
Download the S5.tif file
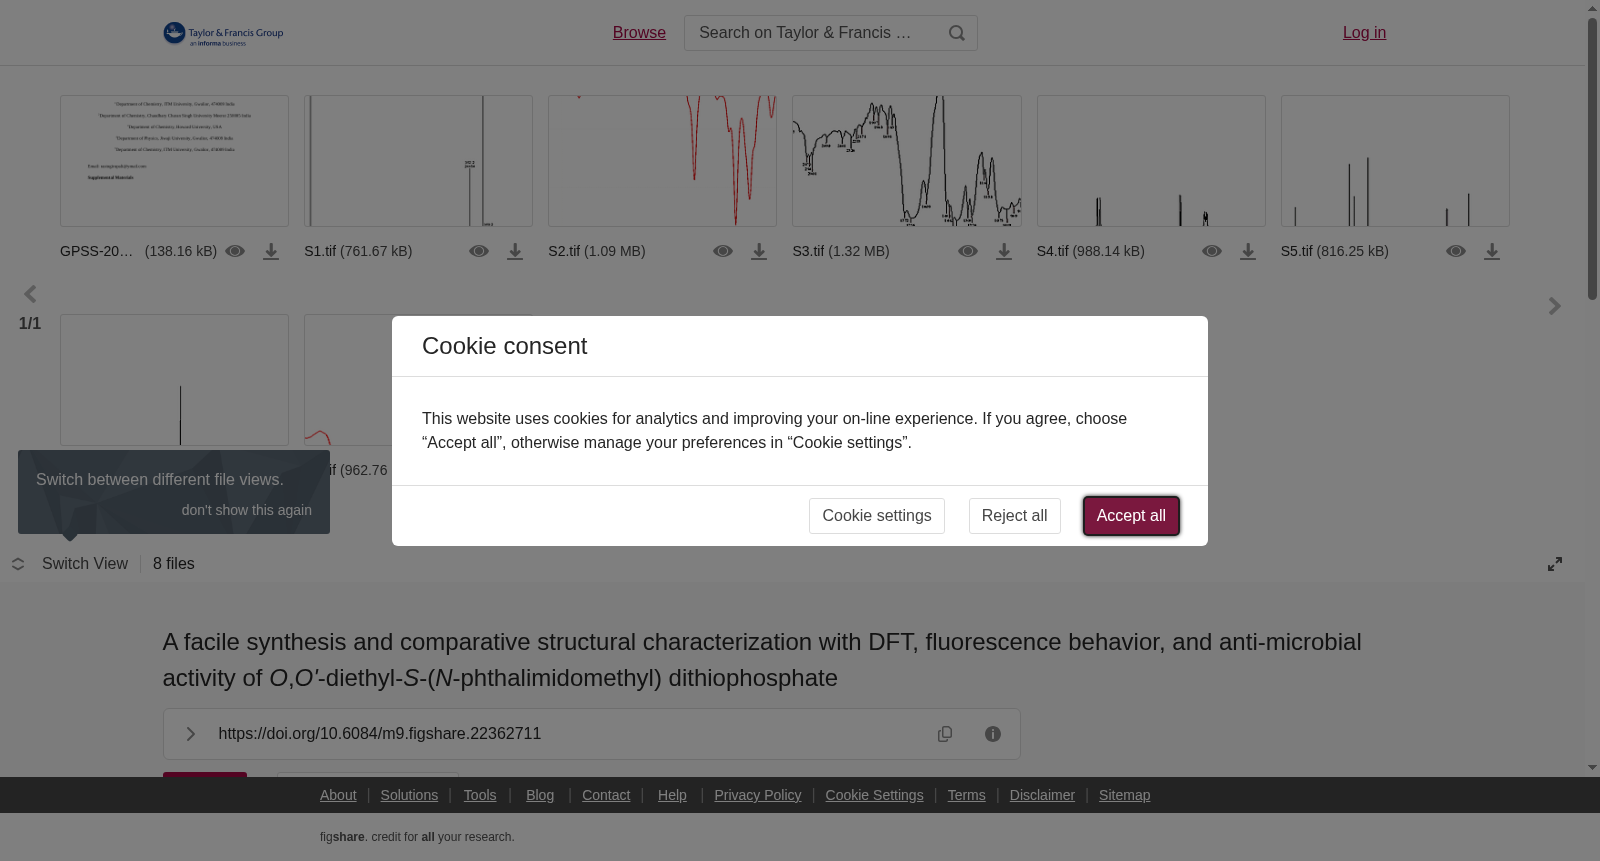tap(1492, 252)
